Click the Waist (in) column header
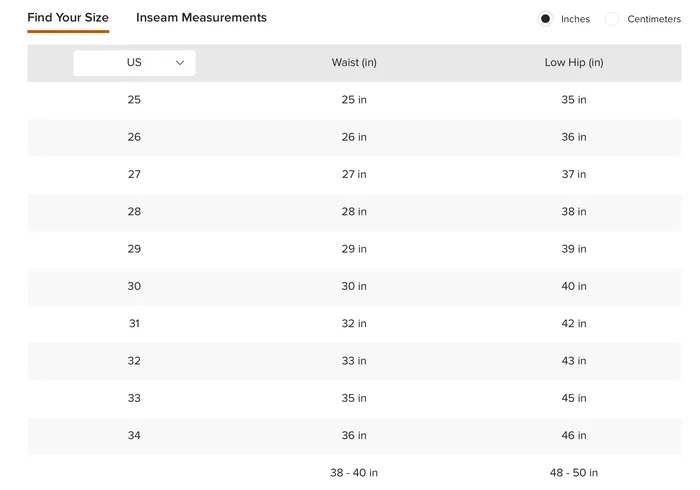 [354, 62]
